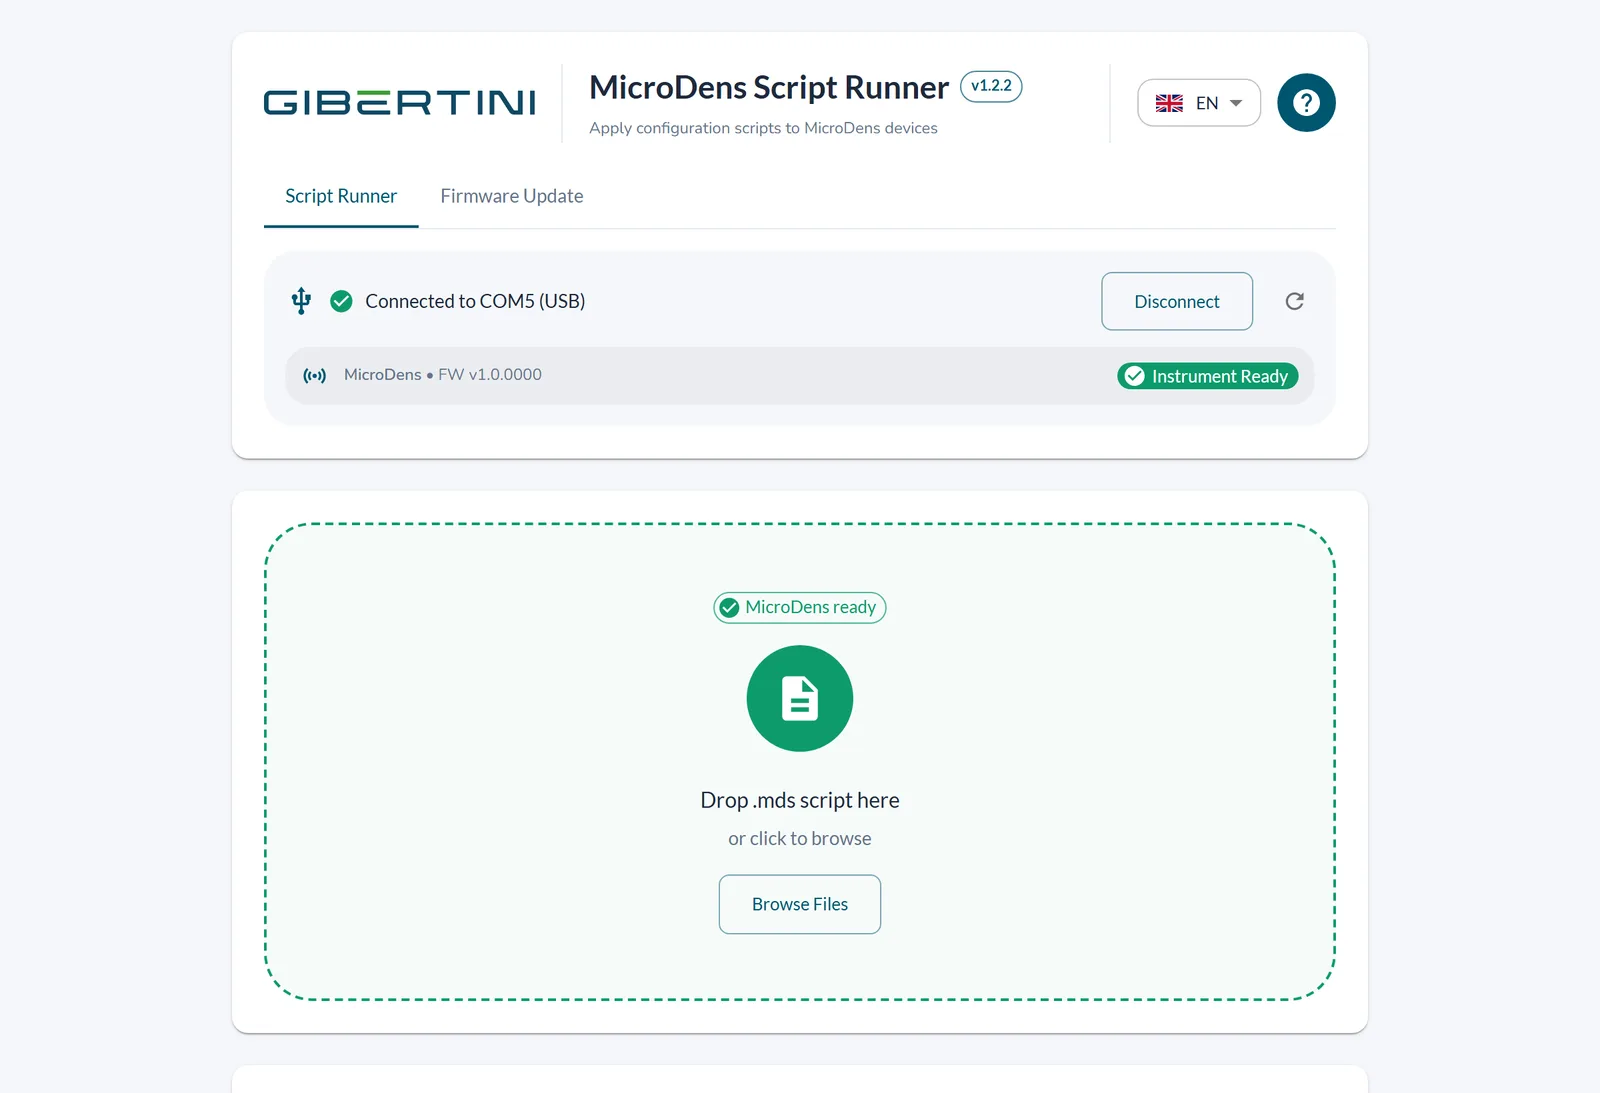Click the Gibertini logo
Screen dimensions: 1600x1093
tap(399, 103)
